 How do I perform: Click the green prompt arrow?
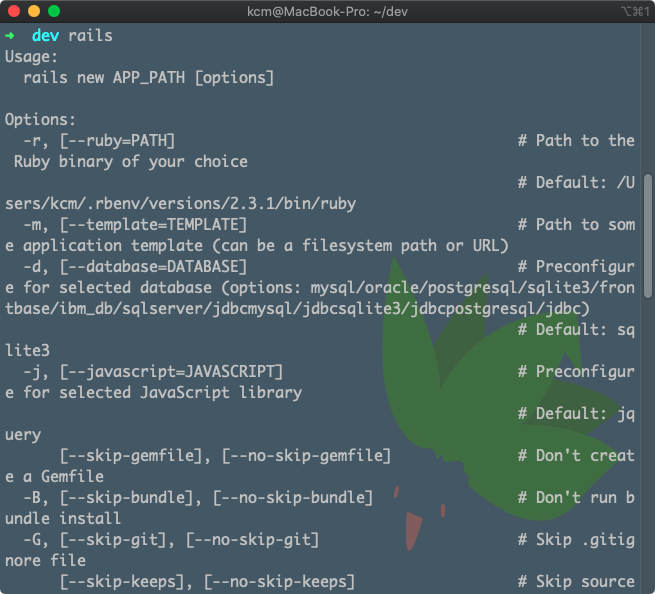[x=10, y=36]
